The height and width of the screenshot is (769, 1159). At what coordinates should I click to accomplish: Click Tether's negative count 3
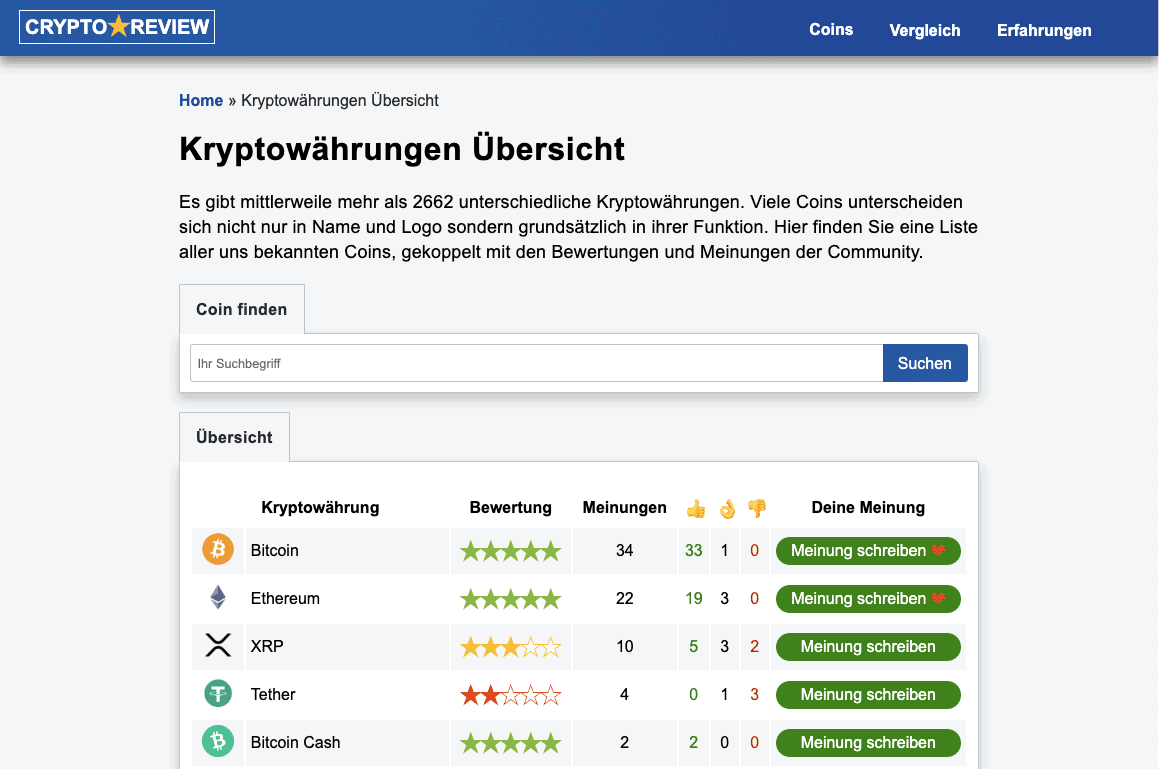point(754,694)
